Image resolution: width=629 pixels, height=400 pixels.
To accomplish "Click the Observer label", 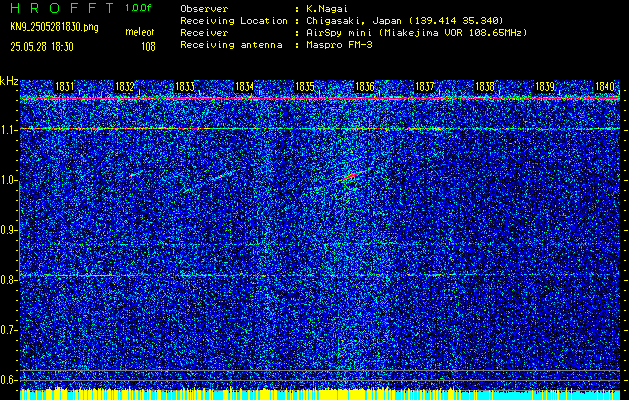I will point(204,9).
